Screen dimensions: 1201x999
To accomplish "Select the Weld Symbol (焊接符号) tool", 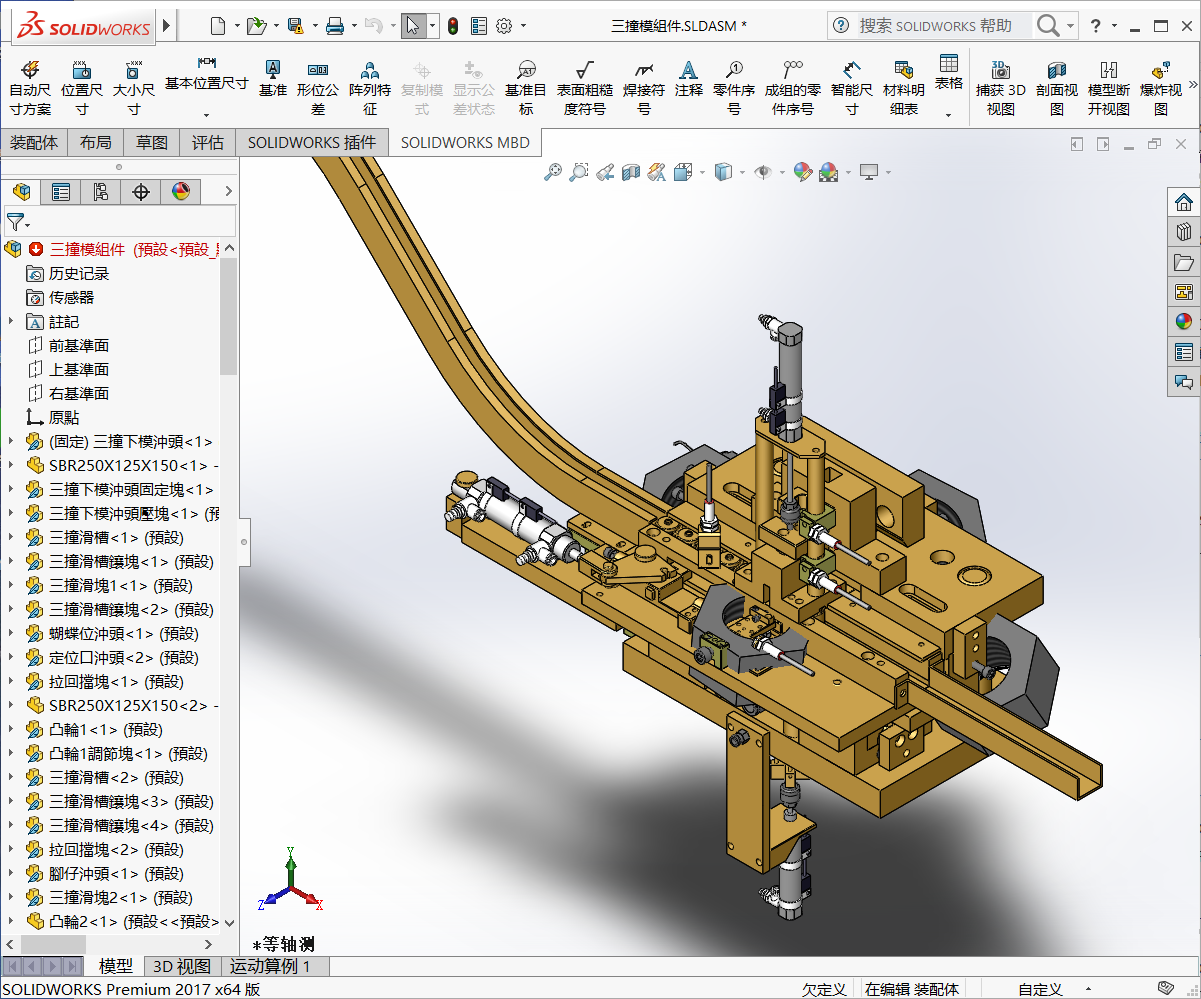I will (644, 87).
